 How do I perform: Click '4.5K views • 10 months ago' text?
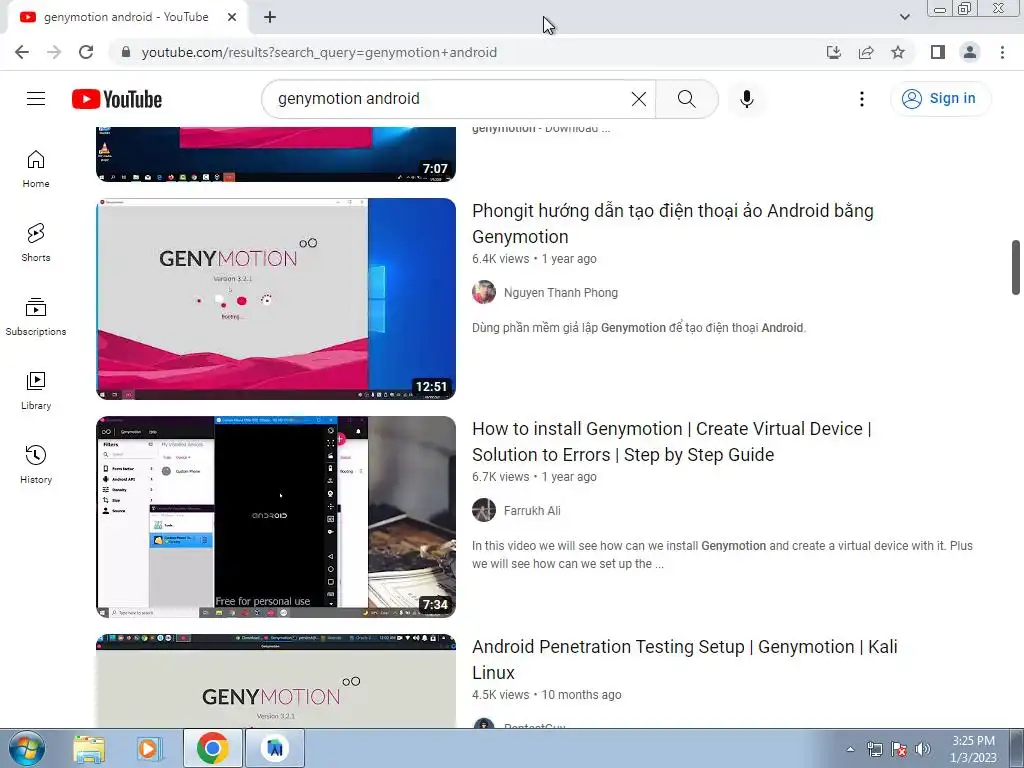click(x=547, y=695)
